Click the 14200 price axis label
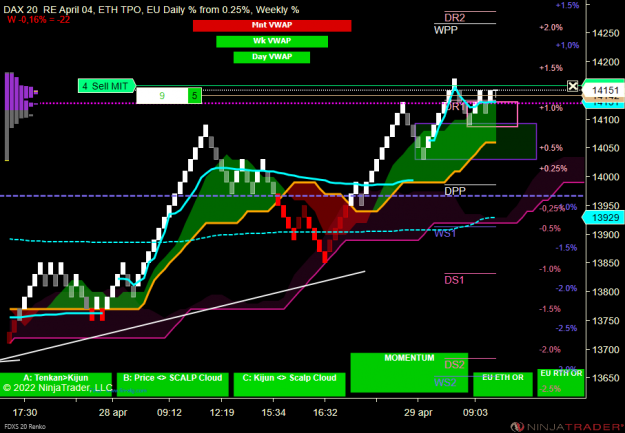The width and height of the screenshot is (625, 433). (606, 62)
